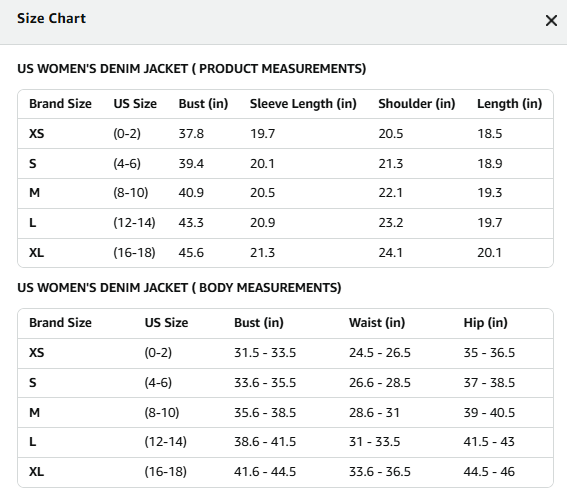
Task: Click XL hip range 44.5 - 46
Action: click(x=489, y=472)
